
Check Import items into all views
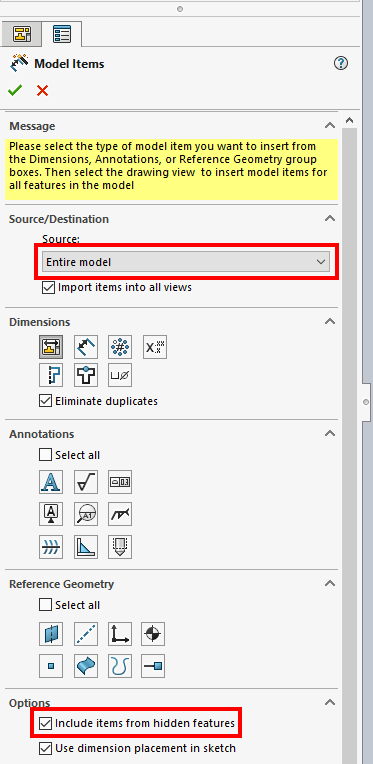[x=48, y=287]
